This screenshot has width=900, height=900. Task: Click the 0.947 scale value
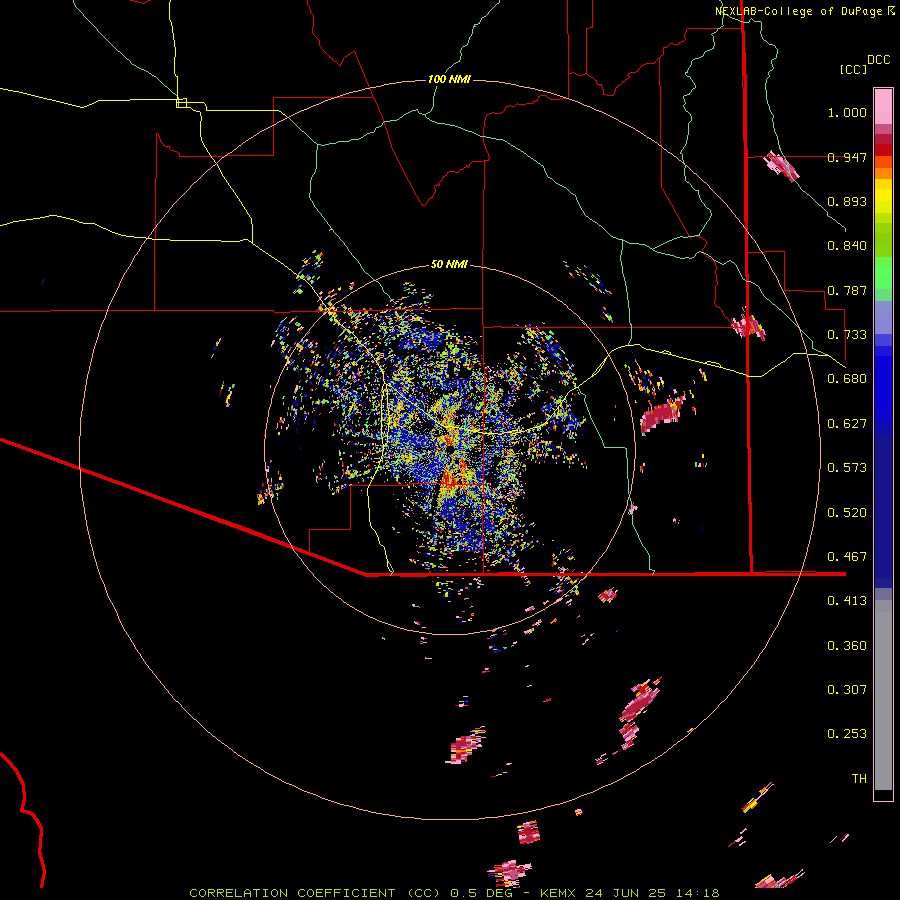pyautogui.click(x=847, y=157)
